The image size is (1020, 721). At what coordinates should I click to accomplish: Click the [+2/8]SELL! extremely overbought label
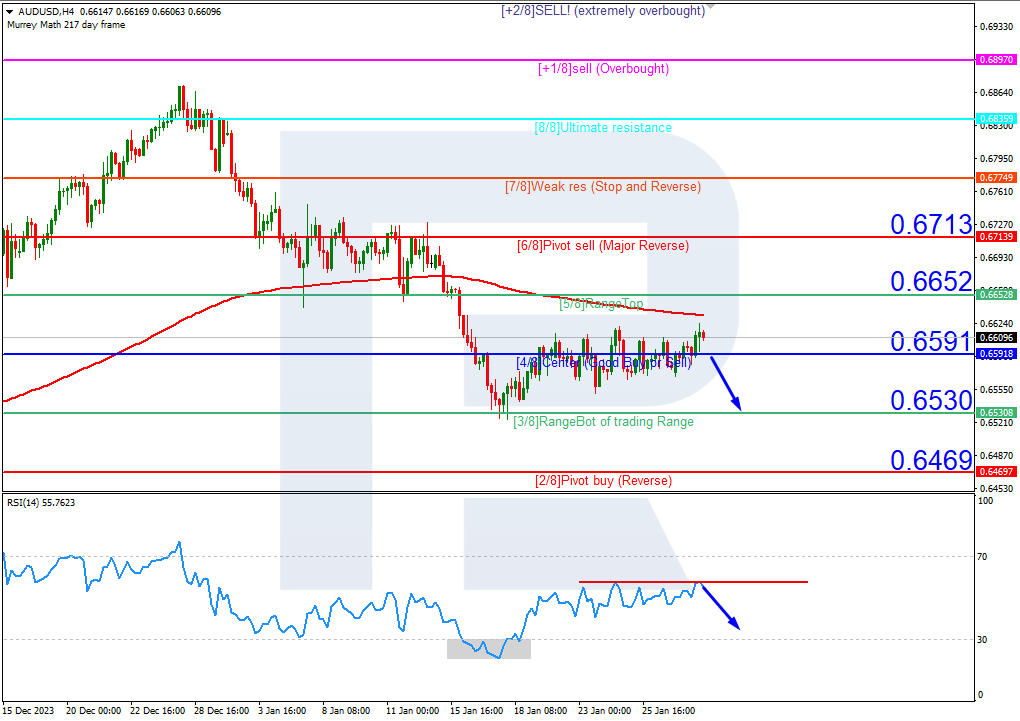coord(601,11)
